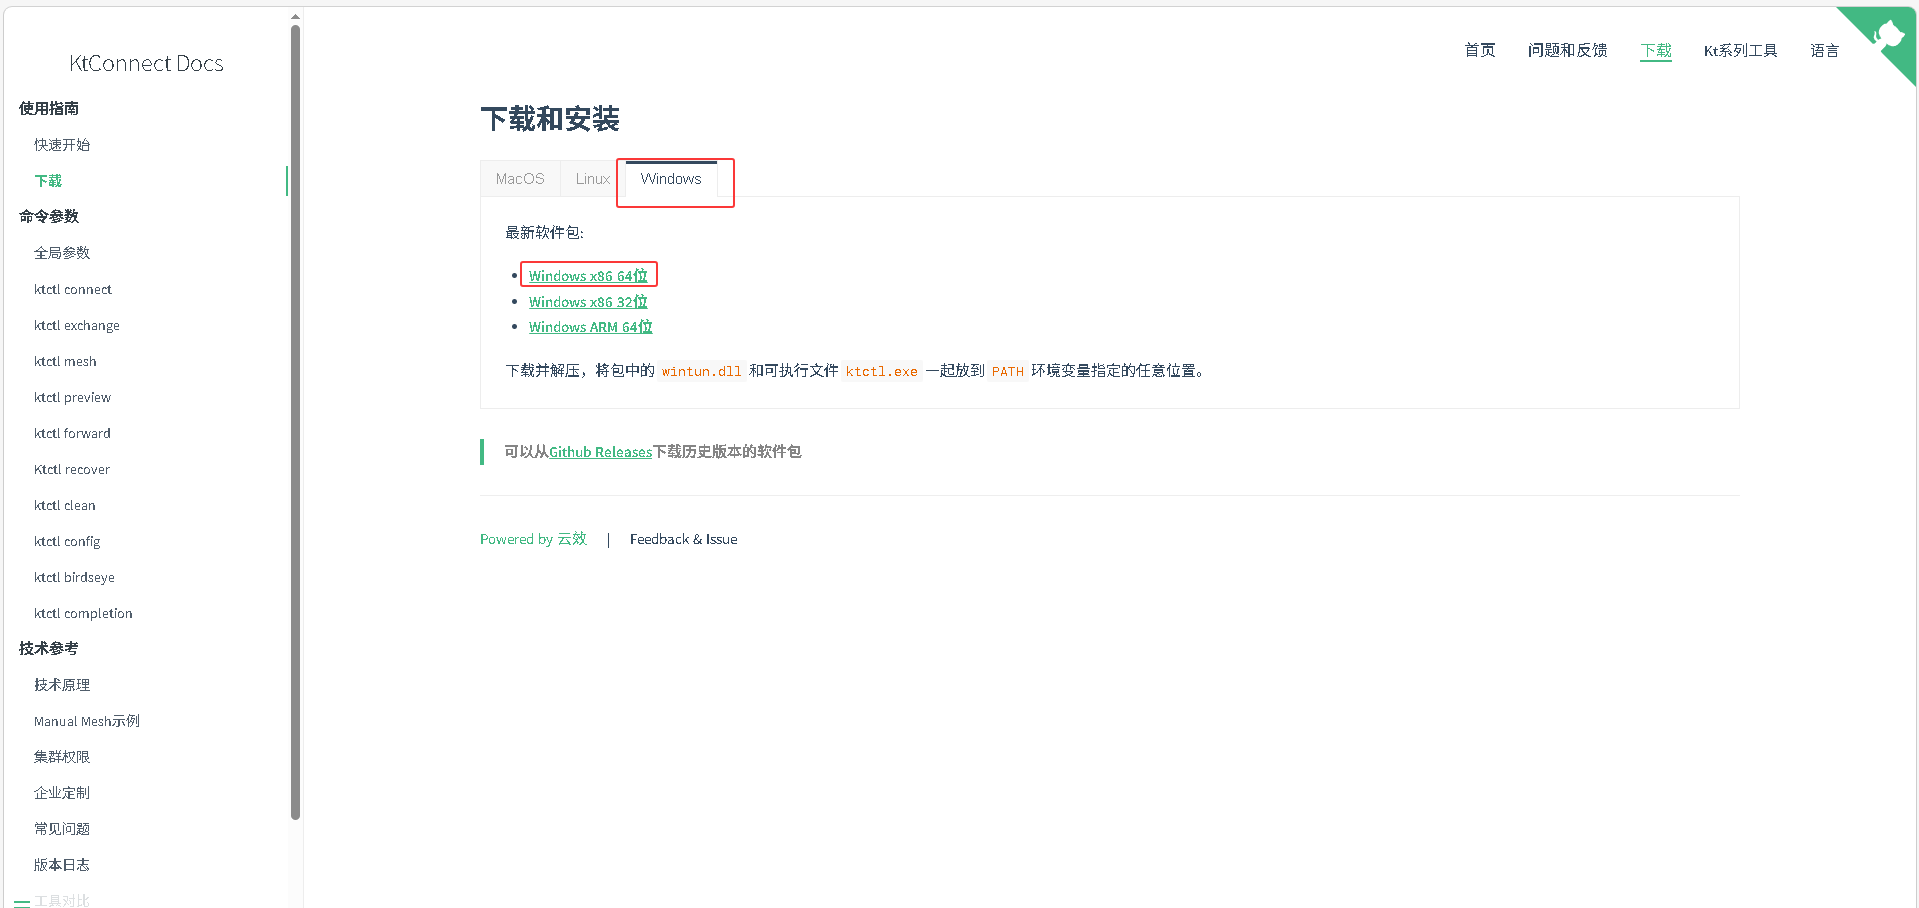Open 集群权限 in the sidebar
1919x908 pixels.
tap(62, 757)
